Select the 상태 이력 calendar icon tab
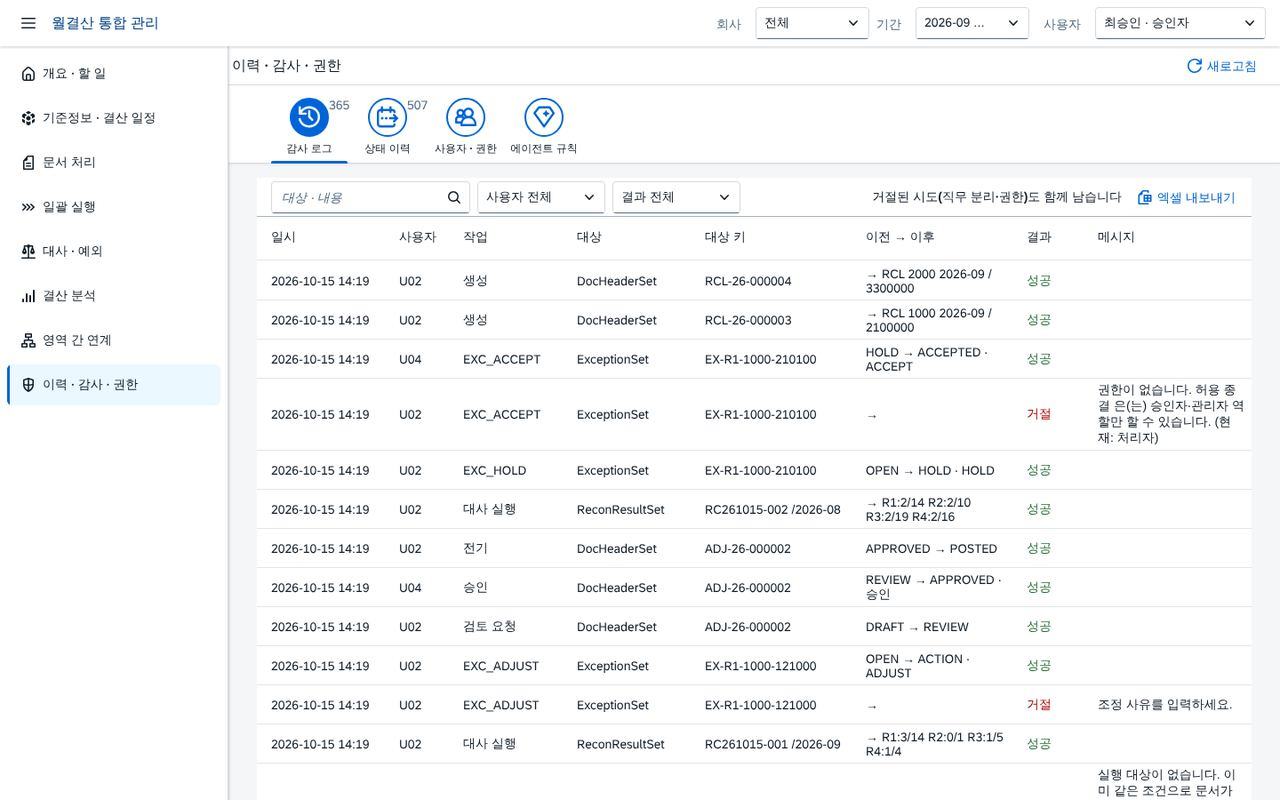This screenshot has height=800, width=1280. [x=387, y=117]
